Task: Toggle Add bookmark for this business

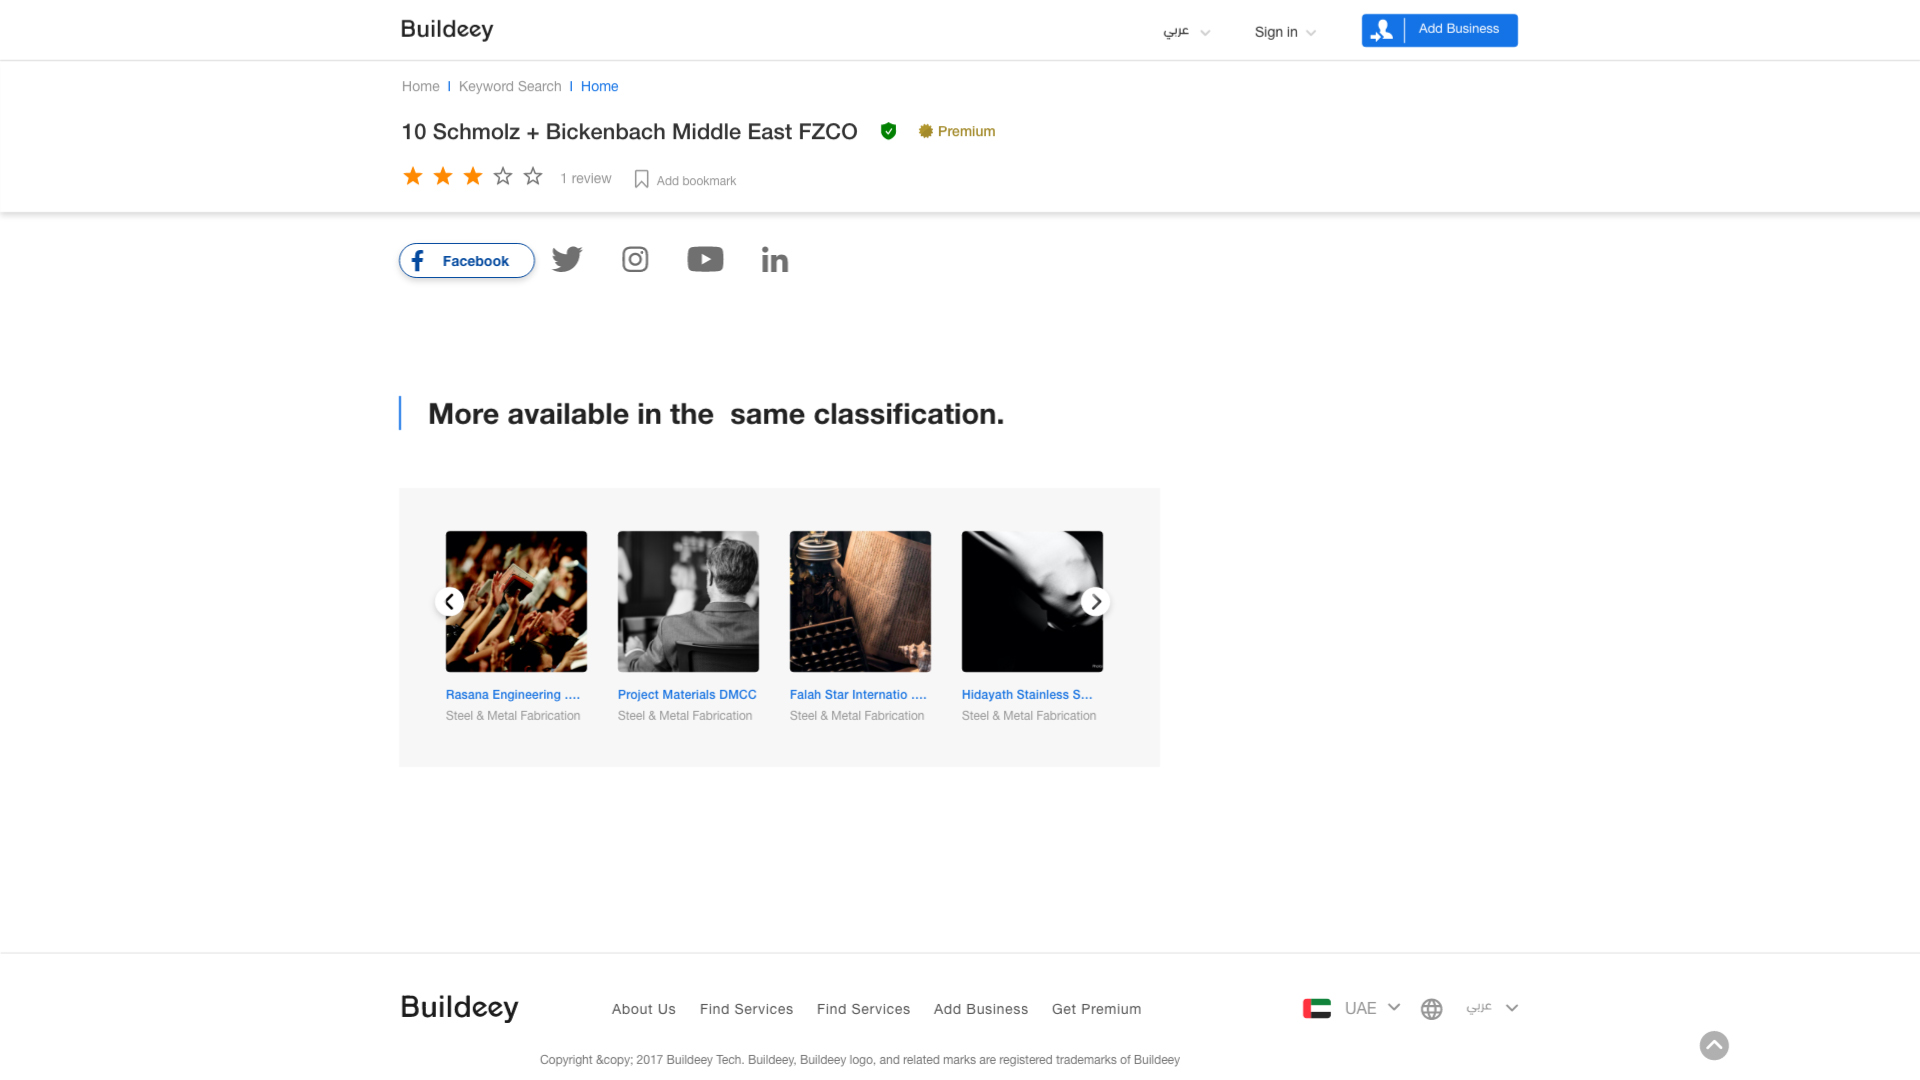Action: (685, 180)
